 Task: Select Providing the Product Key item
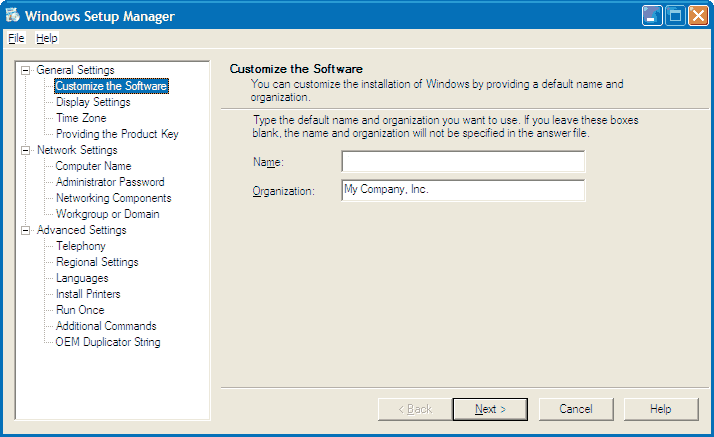click(117, 134)
